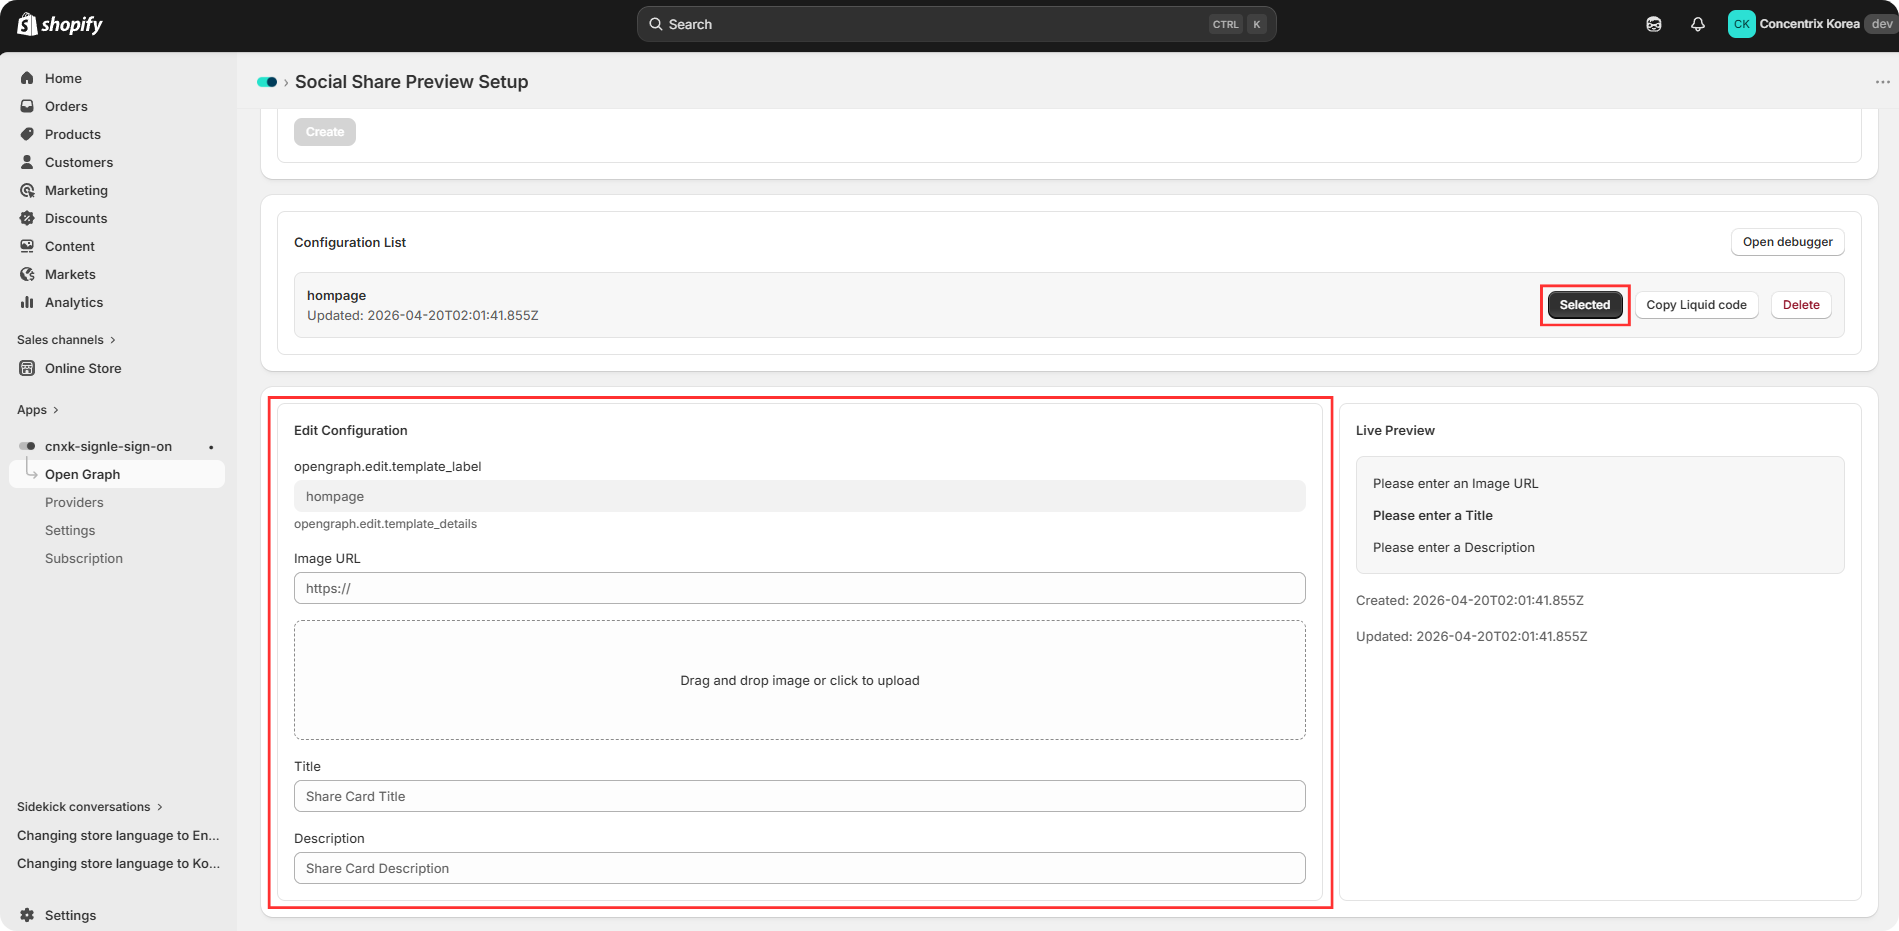Click the Create button
This screenshot has width=1899, height=931.
coord(325,132)
